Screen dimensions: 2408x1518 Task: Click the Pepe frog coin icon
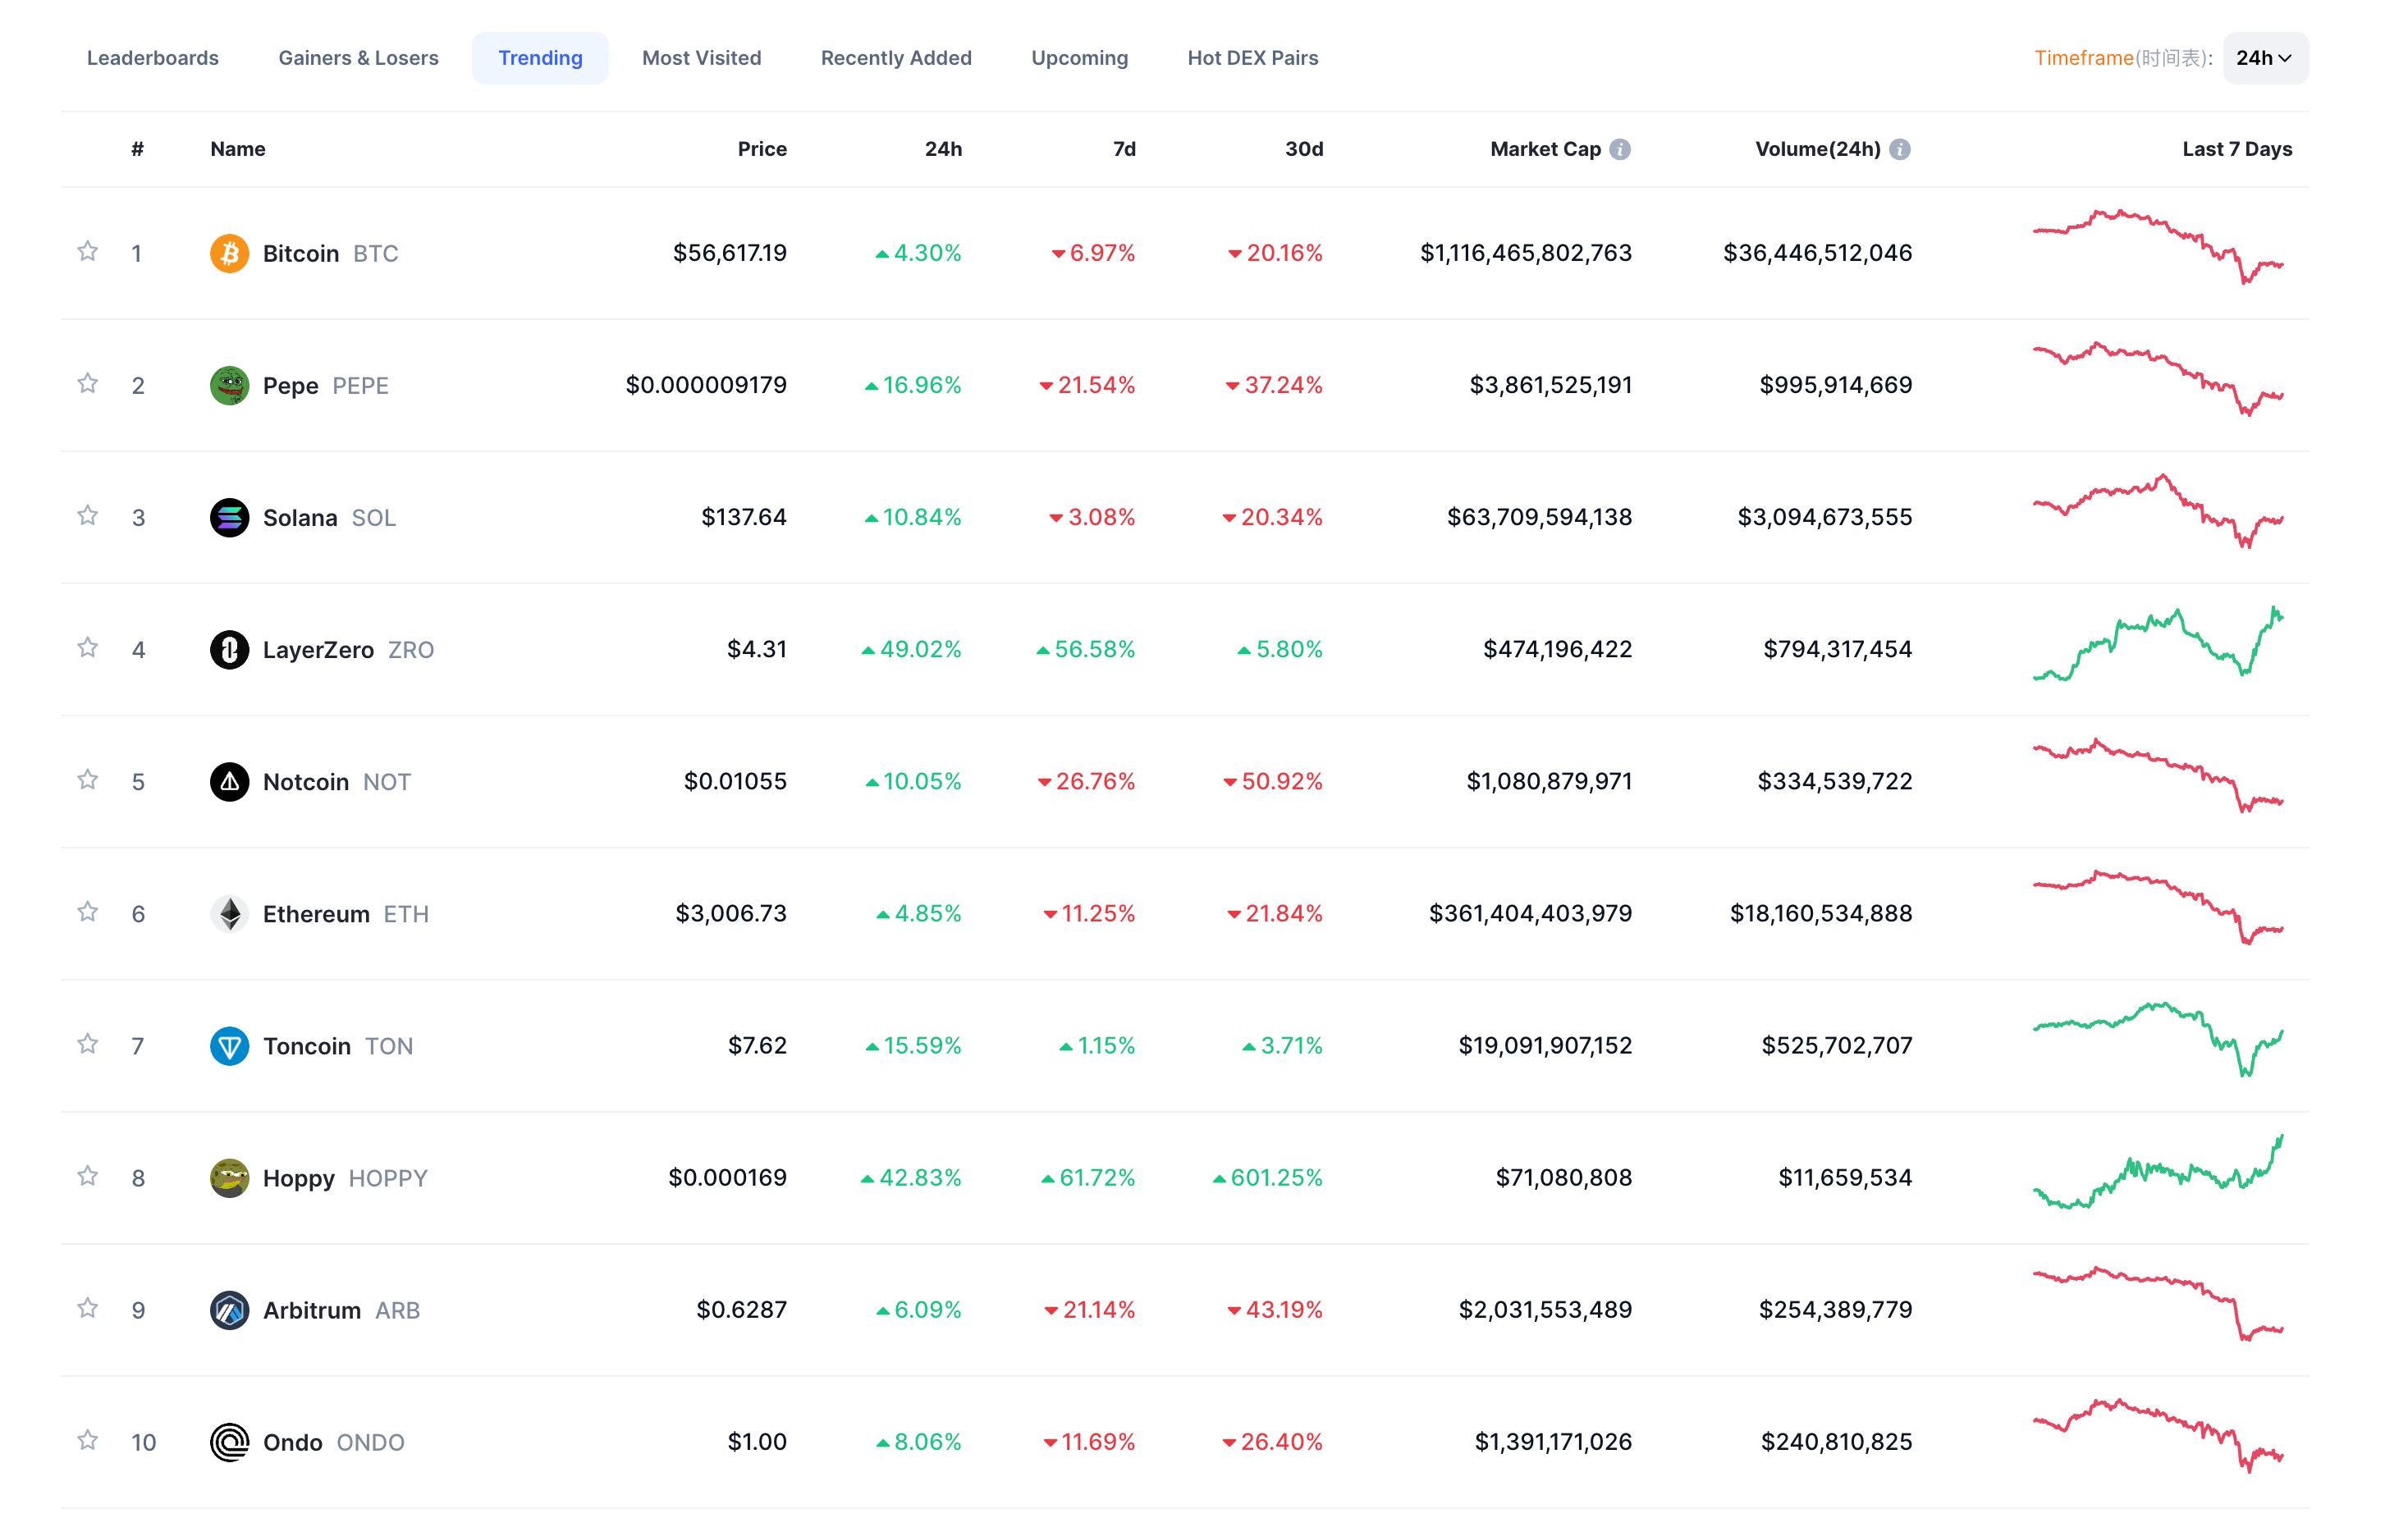coord(229,385)
